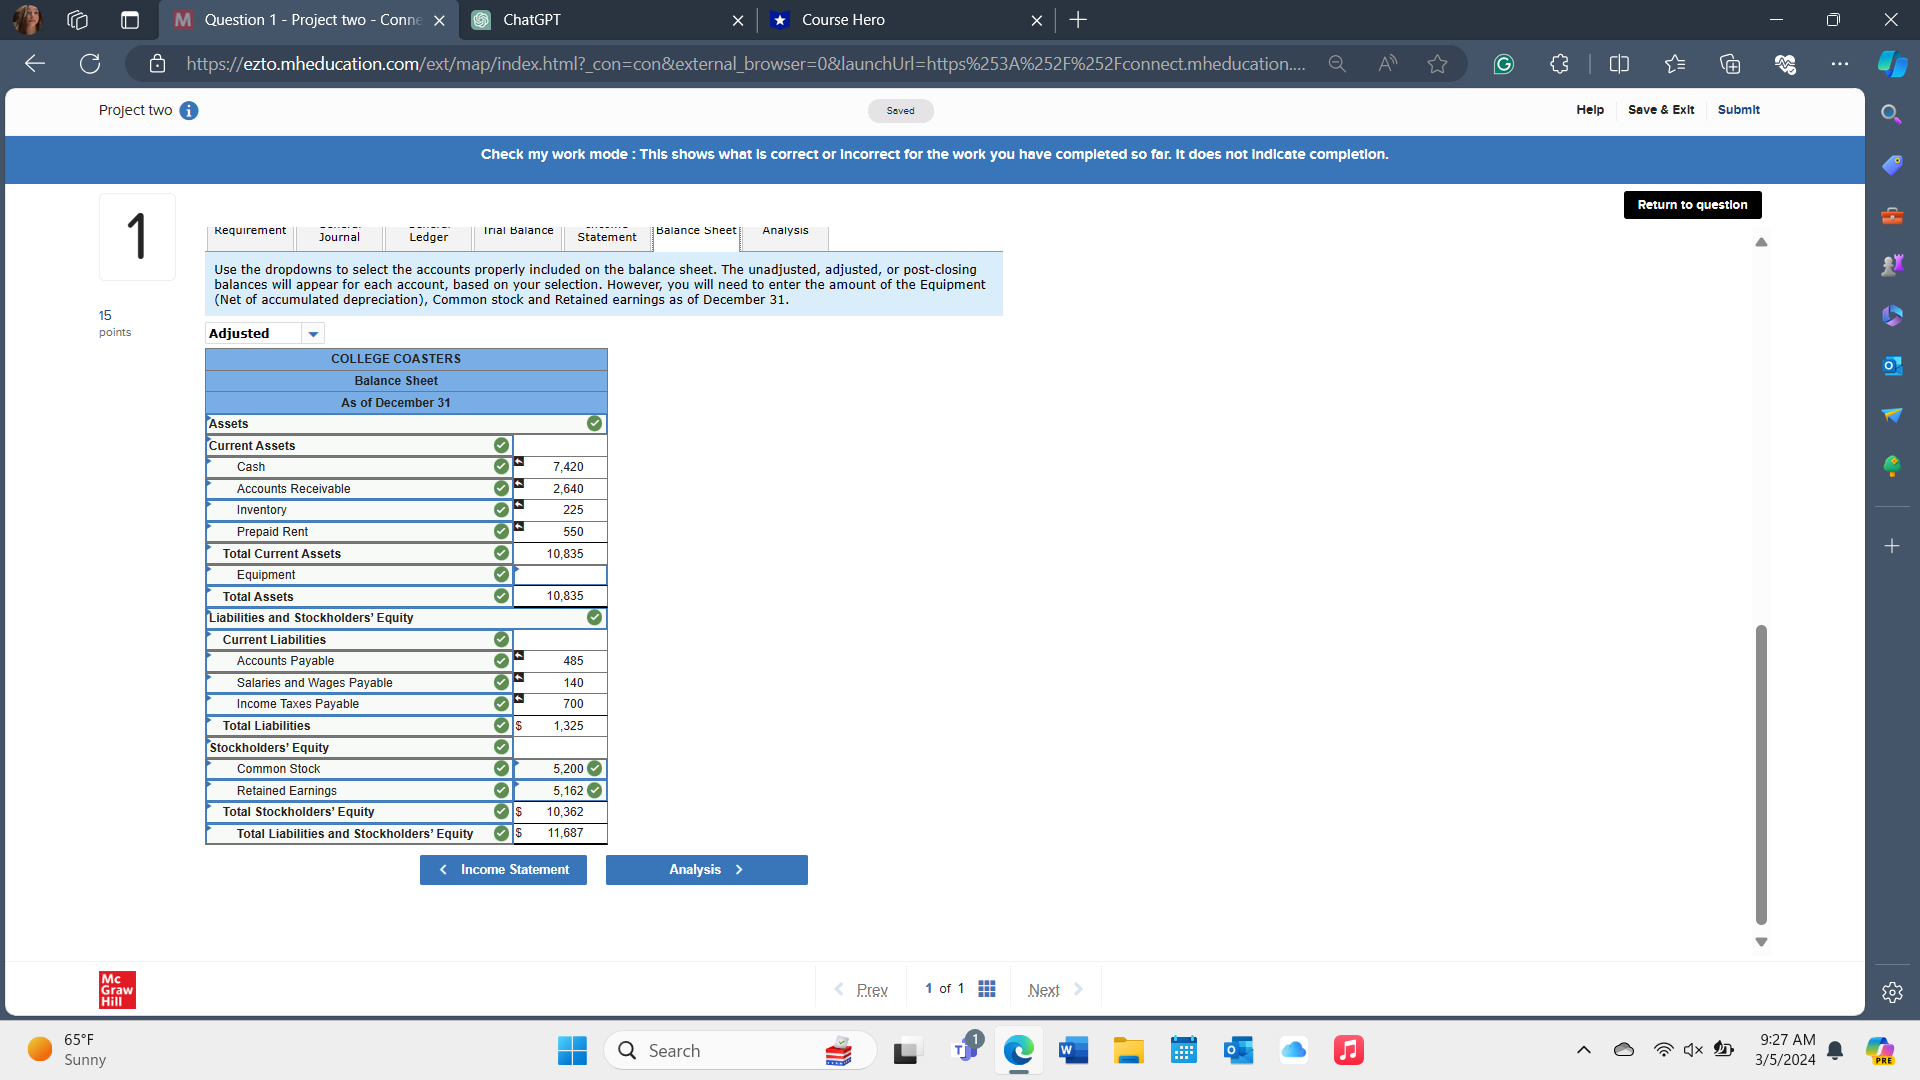This screenshot has width=1920, height=1080.
Task: Start Read aloud for this page
Action: [1388, 63]
